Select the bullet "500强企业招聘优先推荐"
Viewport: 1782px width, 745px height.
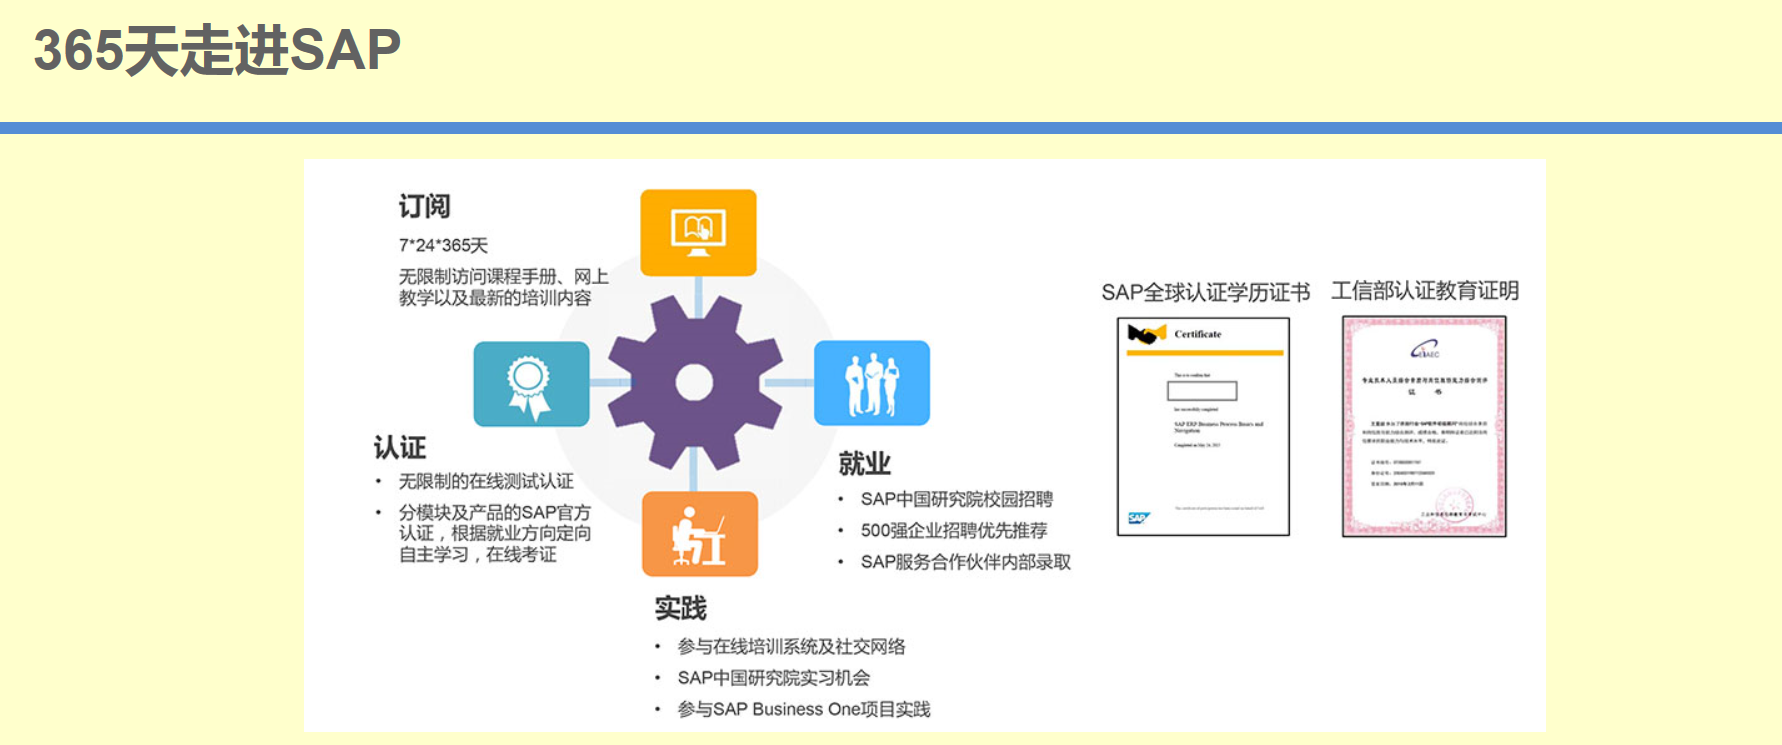[954, 530]
